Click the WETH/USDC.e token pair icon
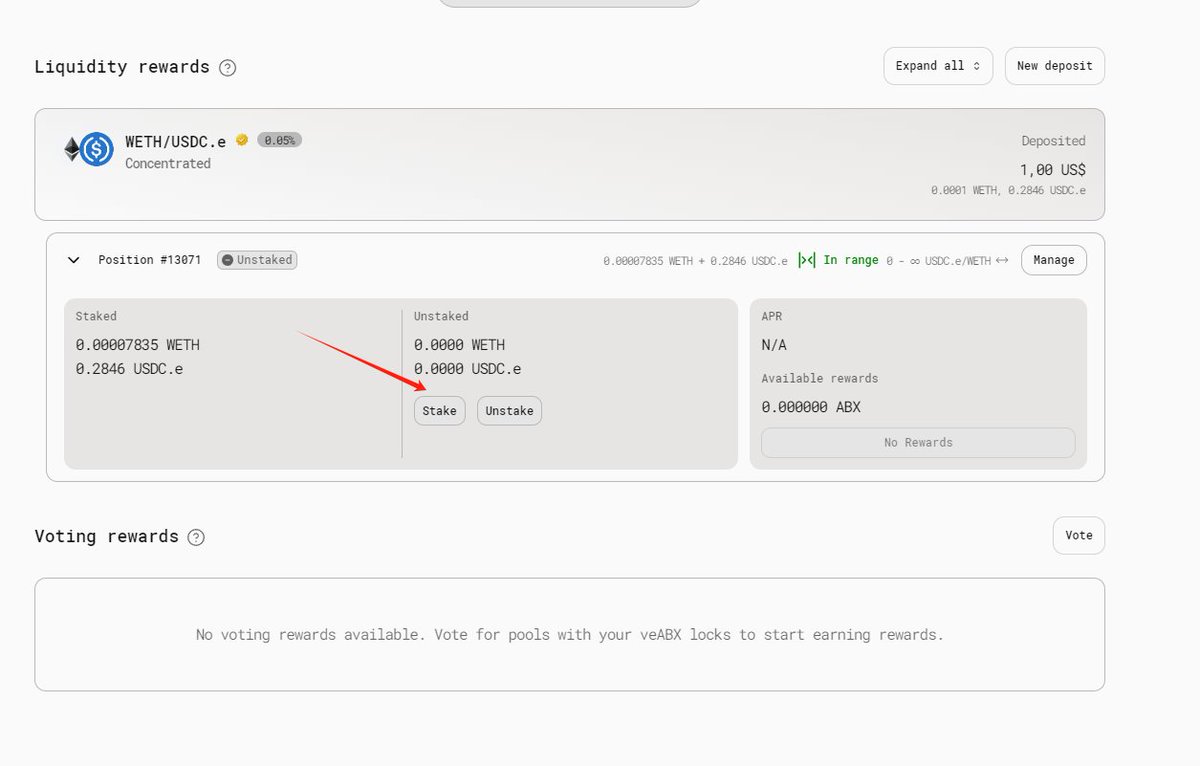This screenshot has width=1200, height=766. coord(89,150)
